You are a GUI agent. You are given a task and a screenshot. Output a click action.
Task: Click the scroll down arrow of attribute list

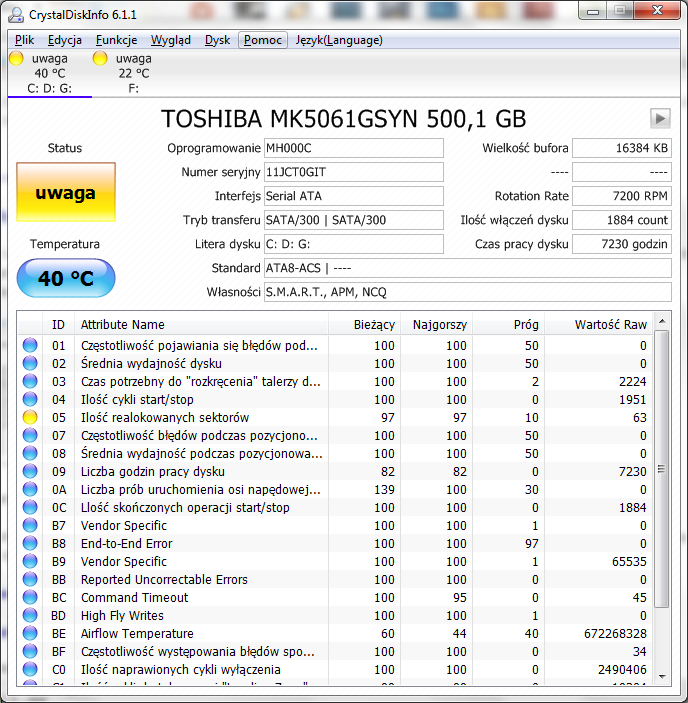click(x=662, y=677)
